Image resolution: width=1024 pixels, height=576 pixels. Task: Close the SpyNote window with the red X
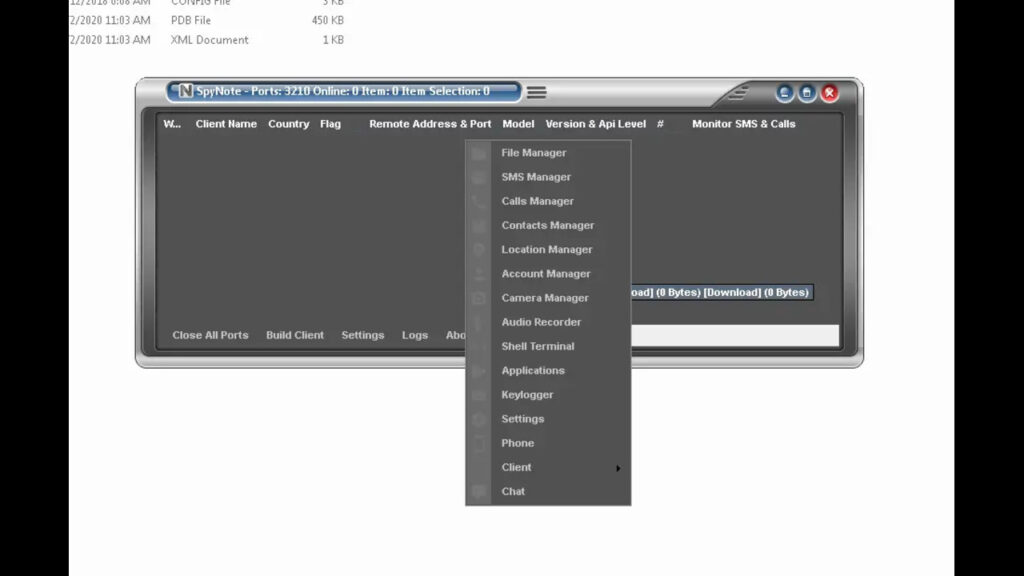(x=829, y=93)
